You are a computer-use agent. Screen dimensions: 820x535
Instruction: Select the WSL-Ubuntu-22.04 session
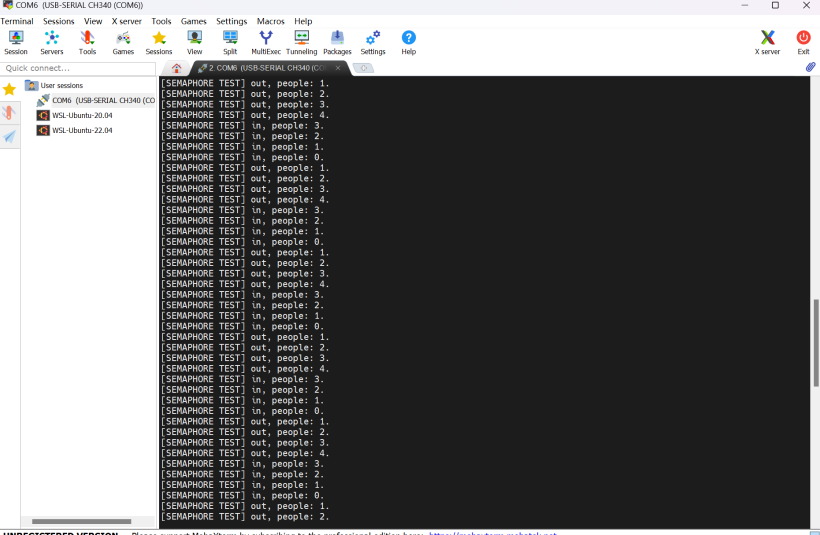(75, 130)
